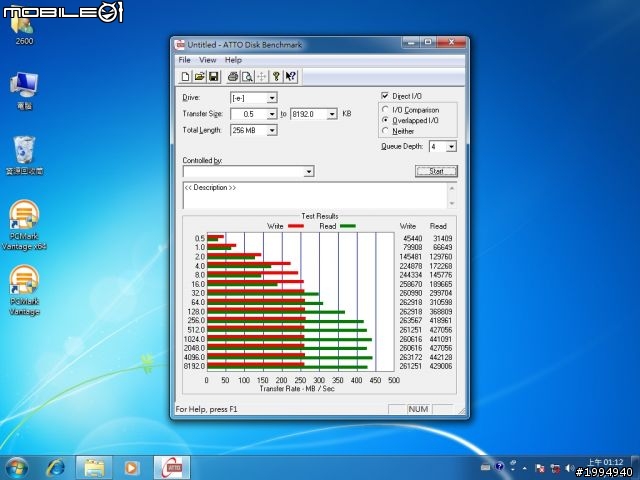Open the Windows Start orb
The height and width of the screenshot is (480, 640).
click(x=16, y=467)
